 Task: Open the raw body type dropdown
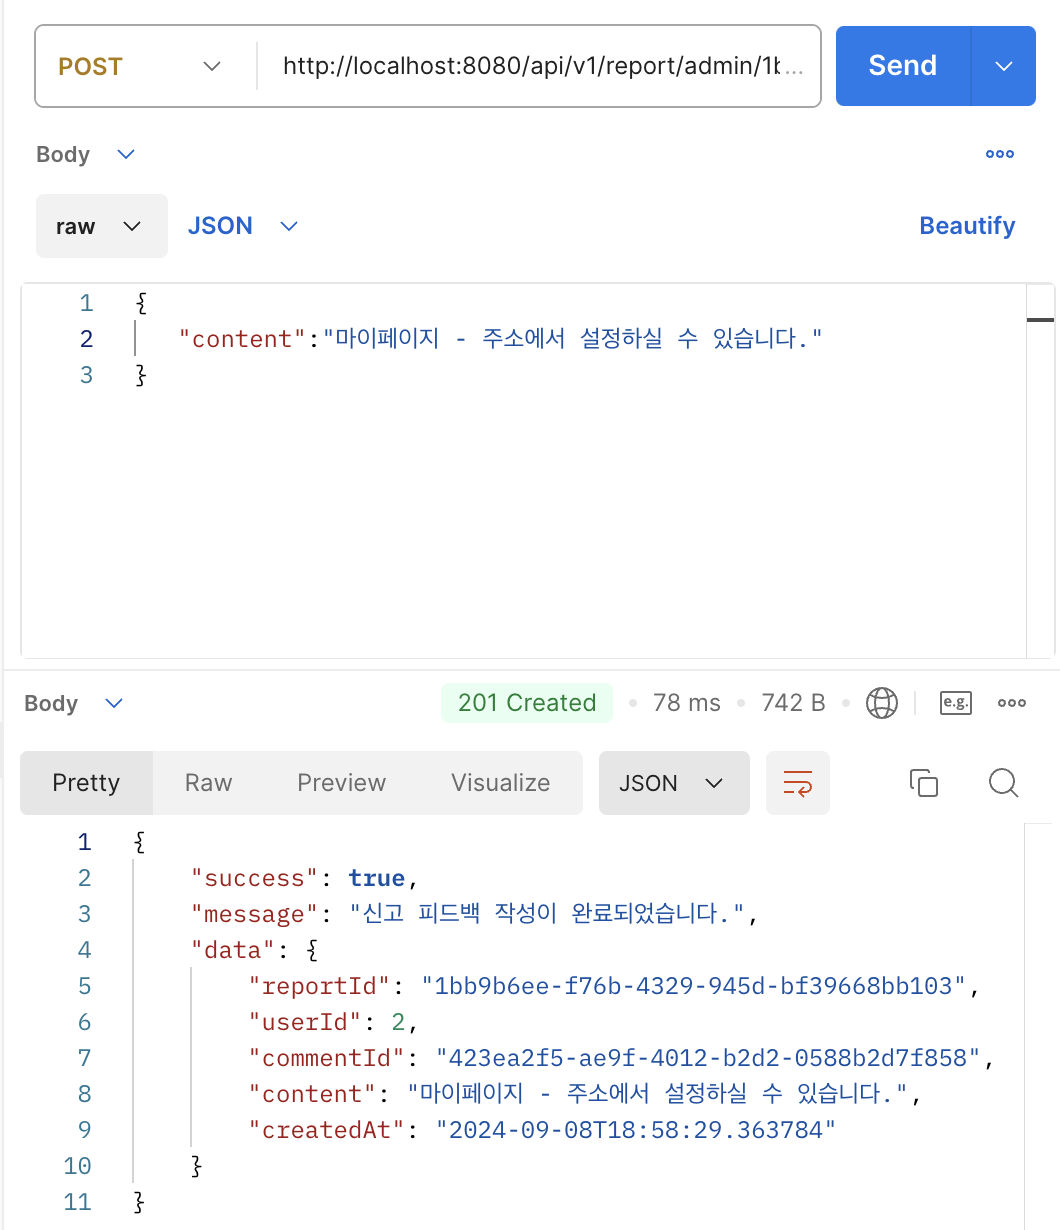[101, 226]
